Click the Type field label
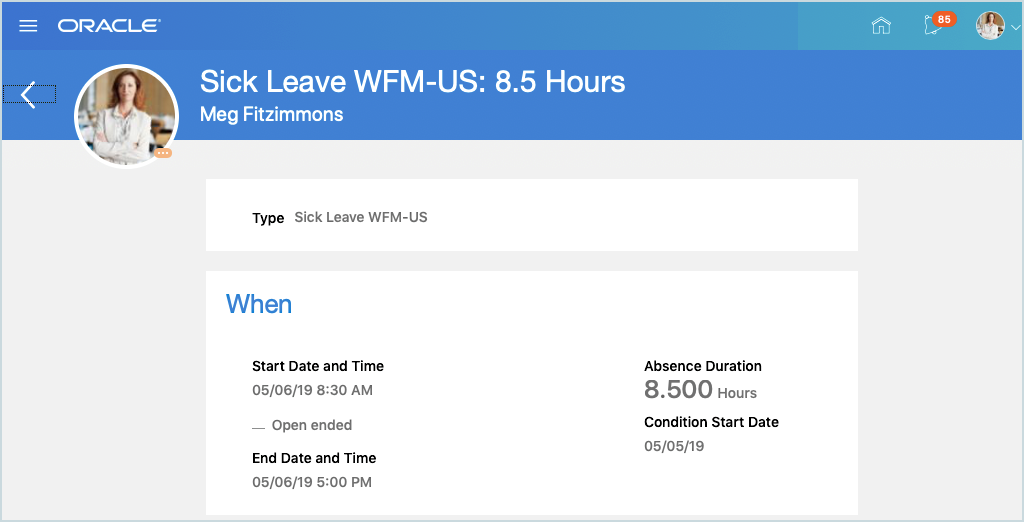This screenshot has height=522, width=1024. [268, 218]
